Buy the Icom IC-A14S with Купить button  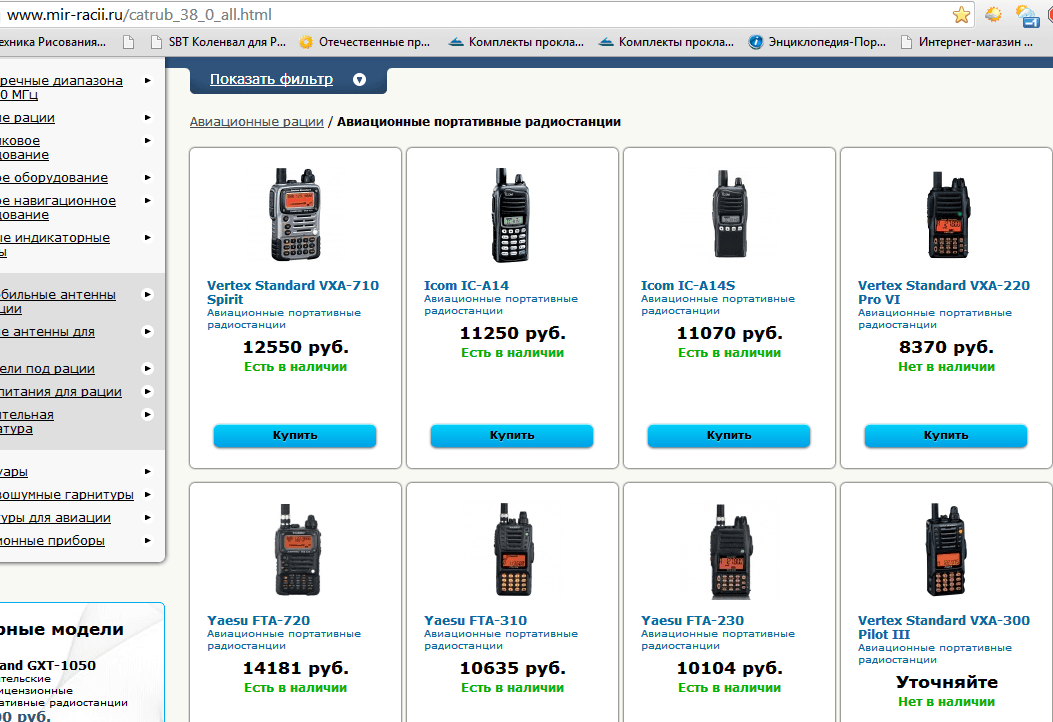pyautogui.click(x=729, y=435)
